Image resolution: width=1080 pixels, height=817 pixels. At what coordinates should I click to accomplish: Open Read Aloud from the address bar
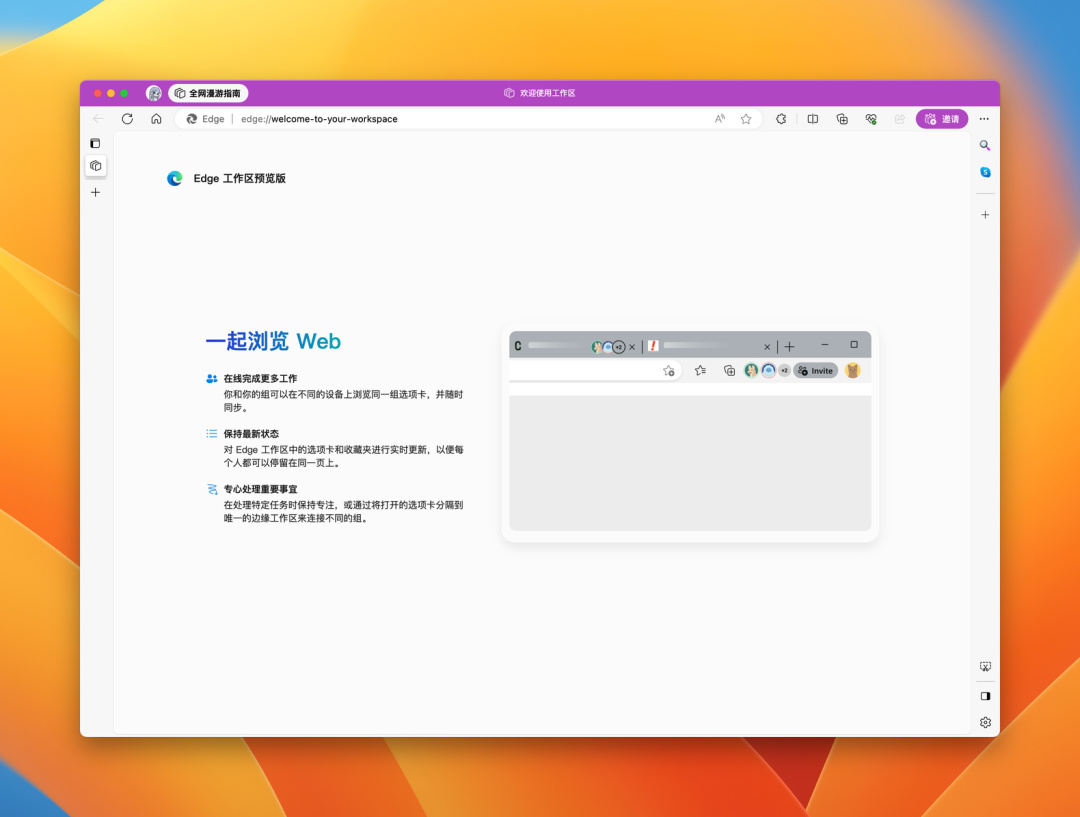(x=720, y=118)
